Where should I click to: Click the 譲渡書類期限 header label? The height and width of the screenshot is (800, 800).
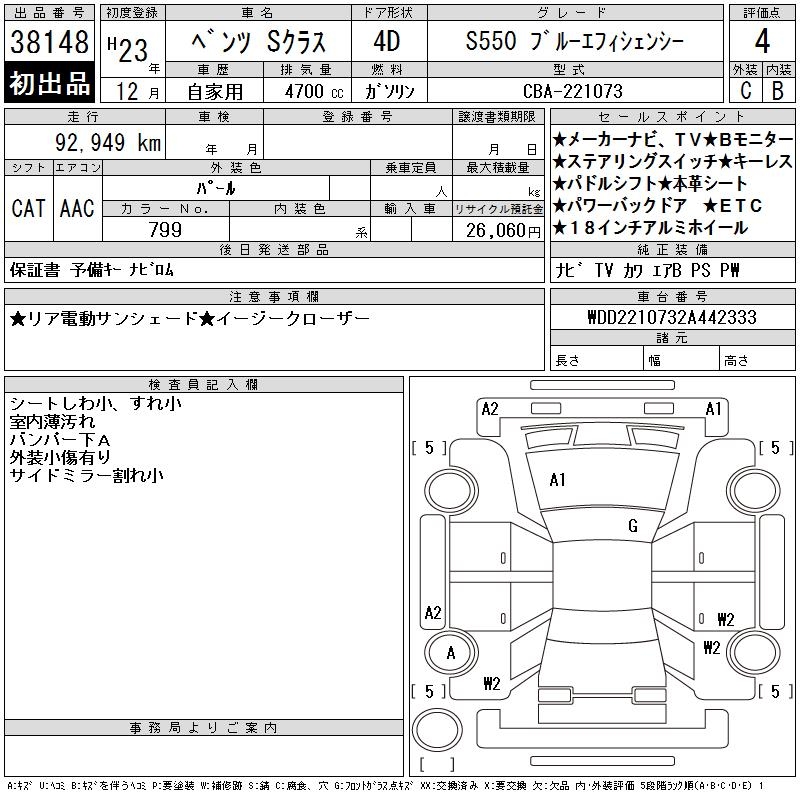(x=497, y=117)
